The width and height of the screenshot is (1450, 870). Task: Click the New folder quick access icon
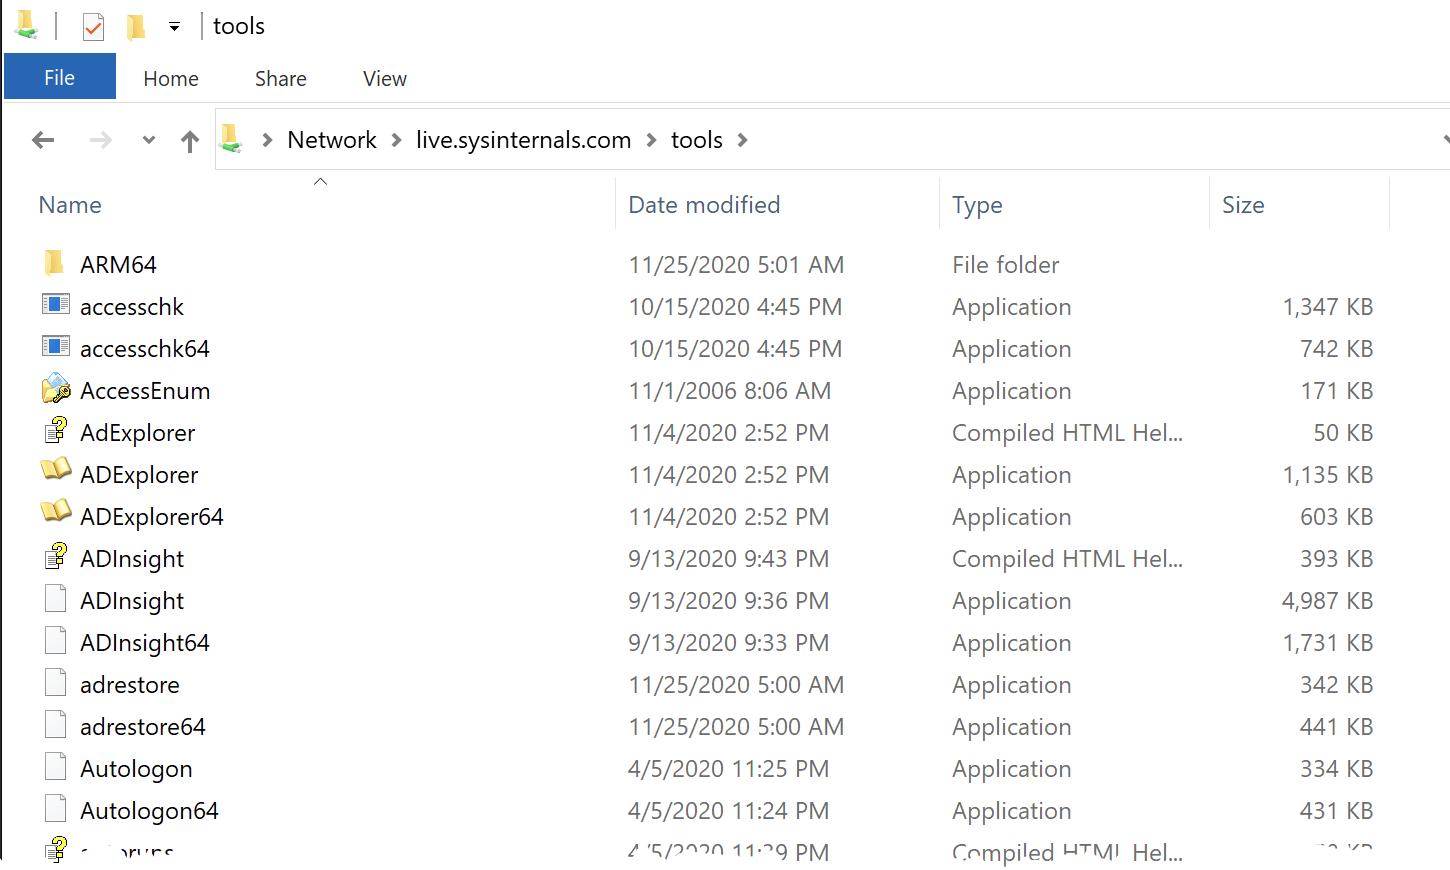coord(137,26)
